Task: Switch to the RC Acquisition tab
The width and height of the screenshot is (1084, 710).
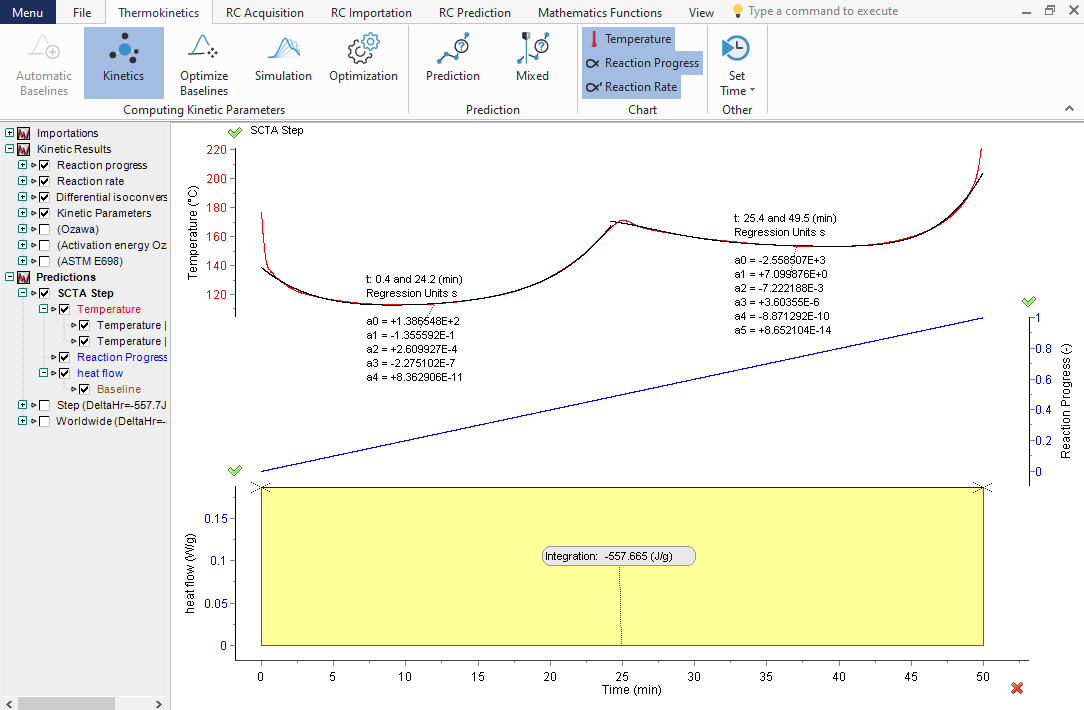Action: pyautogui.click(x=265, y=12)
